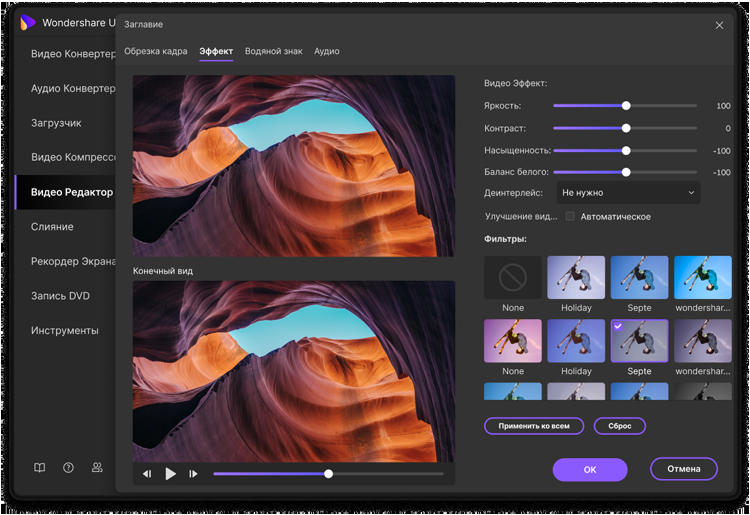Open Видео Редактор in sidebar

66,192
